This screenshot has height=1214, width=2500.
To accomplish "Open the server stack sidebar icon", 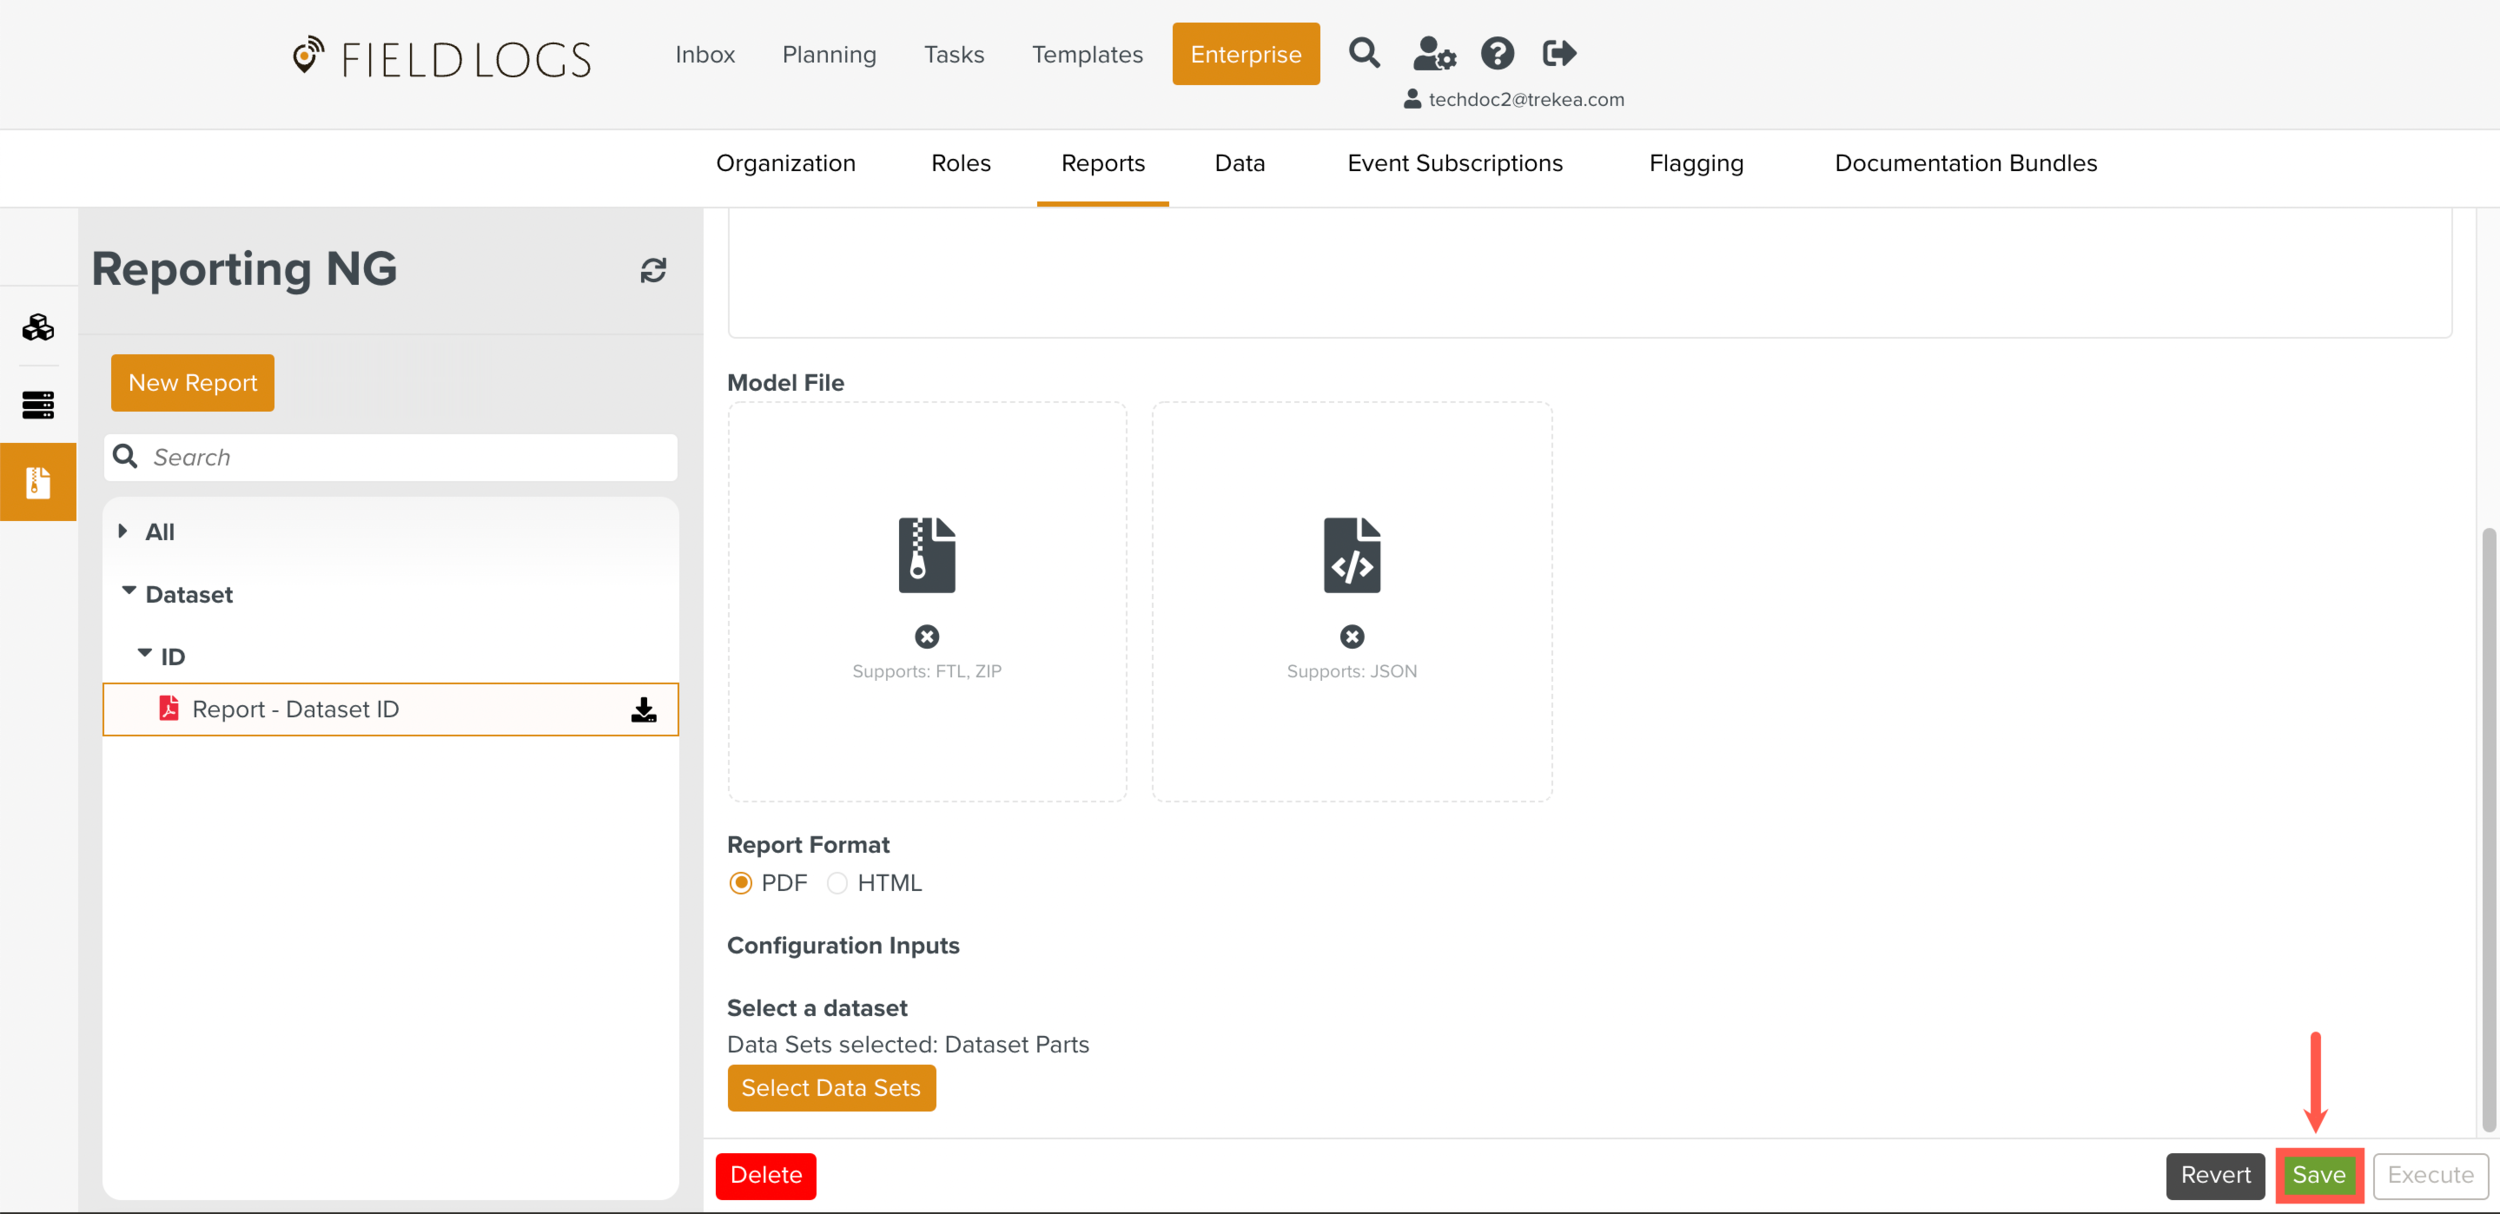I will point(38,404).
